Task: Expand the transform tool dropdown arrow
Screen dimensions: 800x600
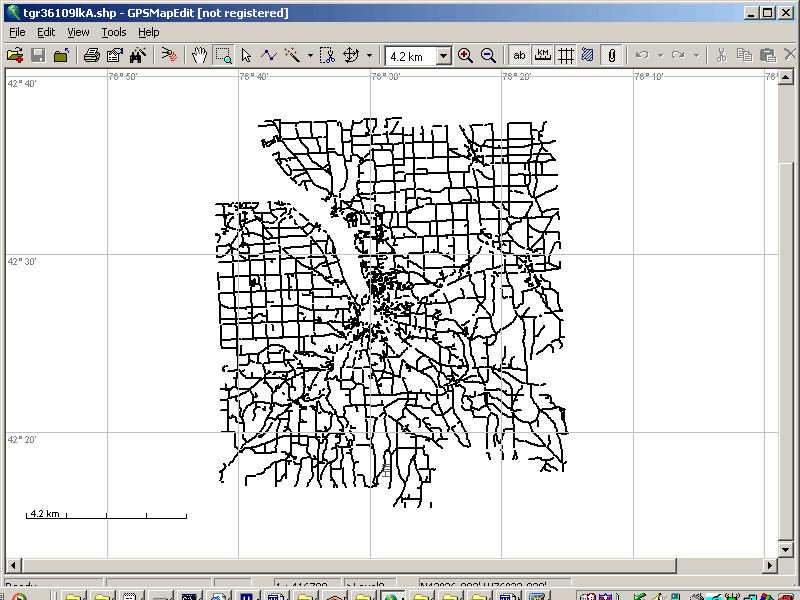Action: coord(370,55)
